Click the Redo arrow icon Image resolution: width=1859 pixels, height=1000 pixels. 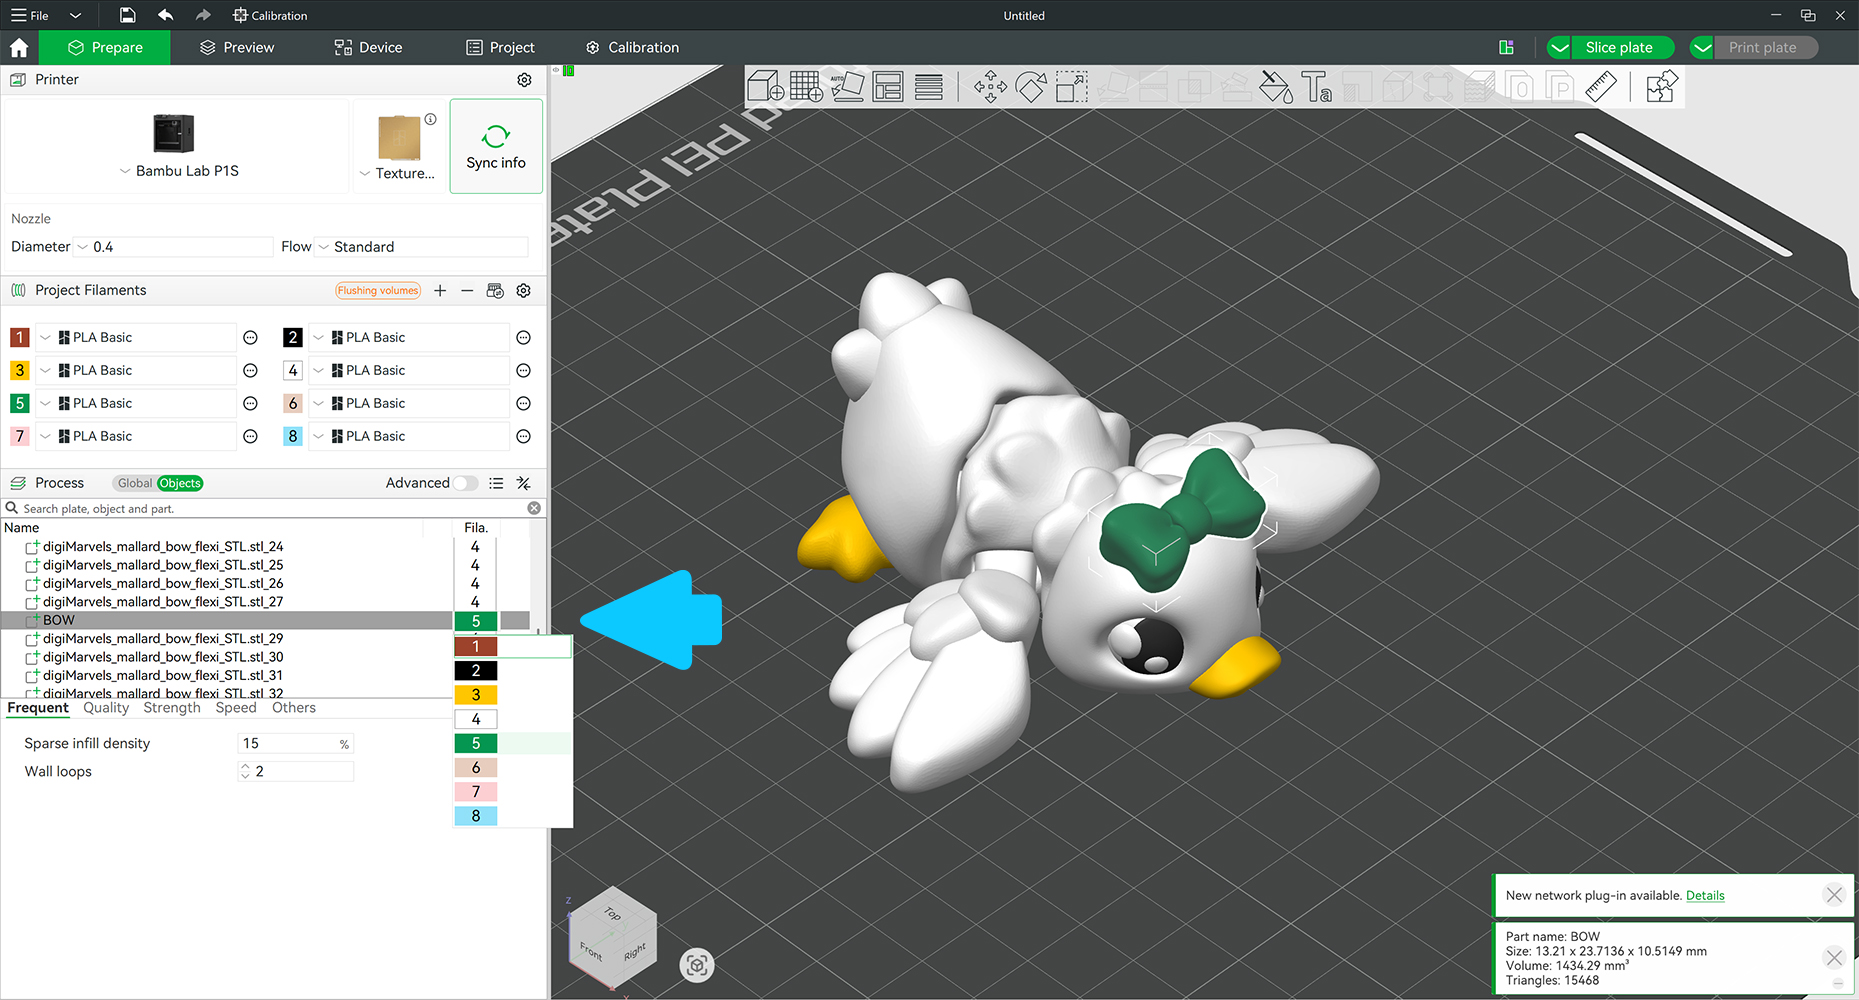(203, 15)
